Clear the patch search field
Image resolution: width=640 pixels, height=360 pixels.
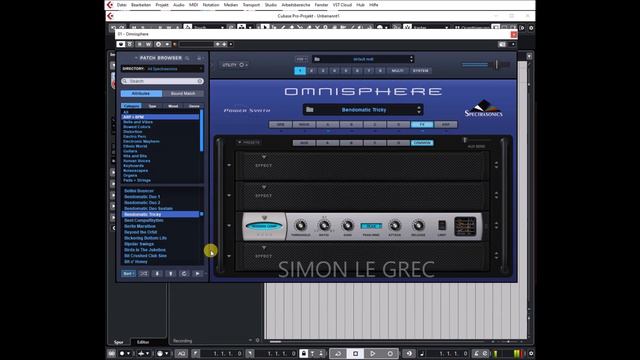point(200,81)
